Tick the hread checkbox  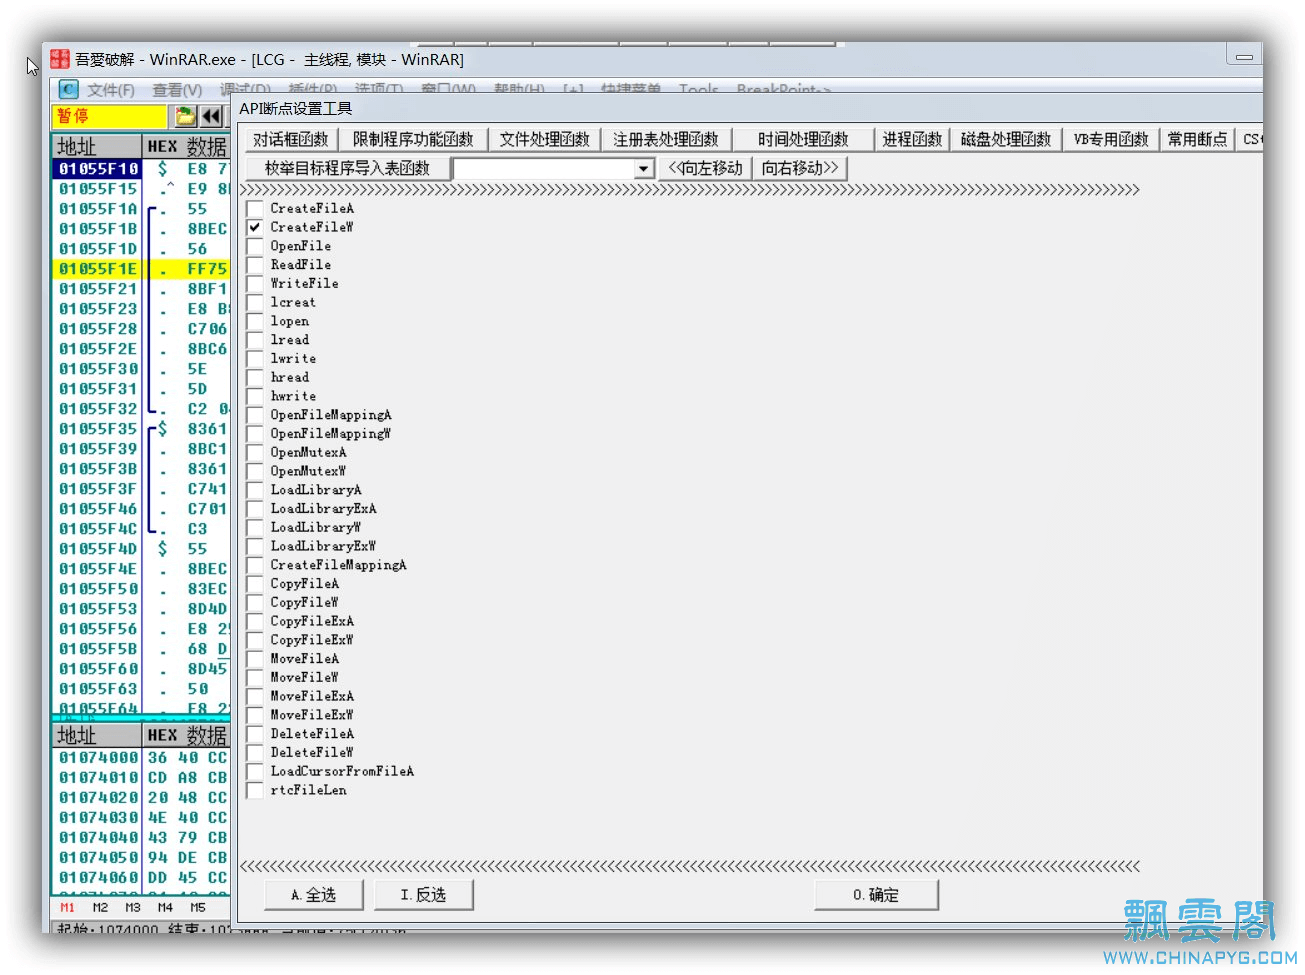[255, 377]
